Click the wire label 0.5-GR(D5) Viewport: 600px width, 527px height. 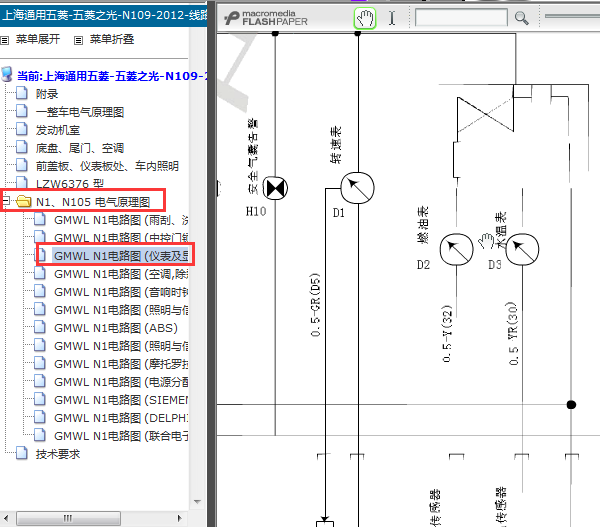point(315,305)
